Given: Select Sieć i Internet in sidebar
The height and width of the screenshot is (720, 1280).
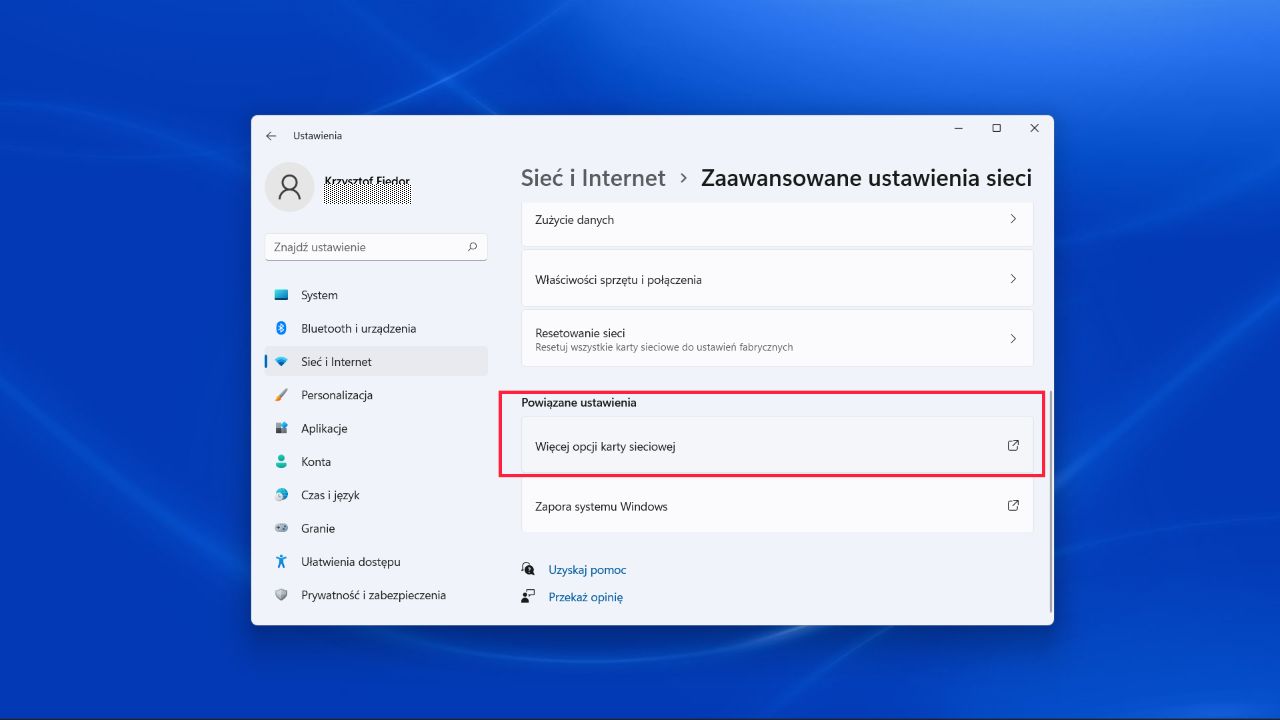Looking at the screenshot, I should pyautogui.click(x=337, y=361).
